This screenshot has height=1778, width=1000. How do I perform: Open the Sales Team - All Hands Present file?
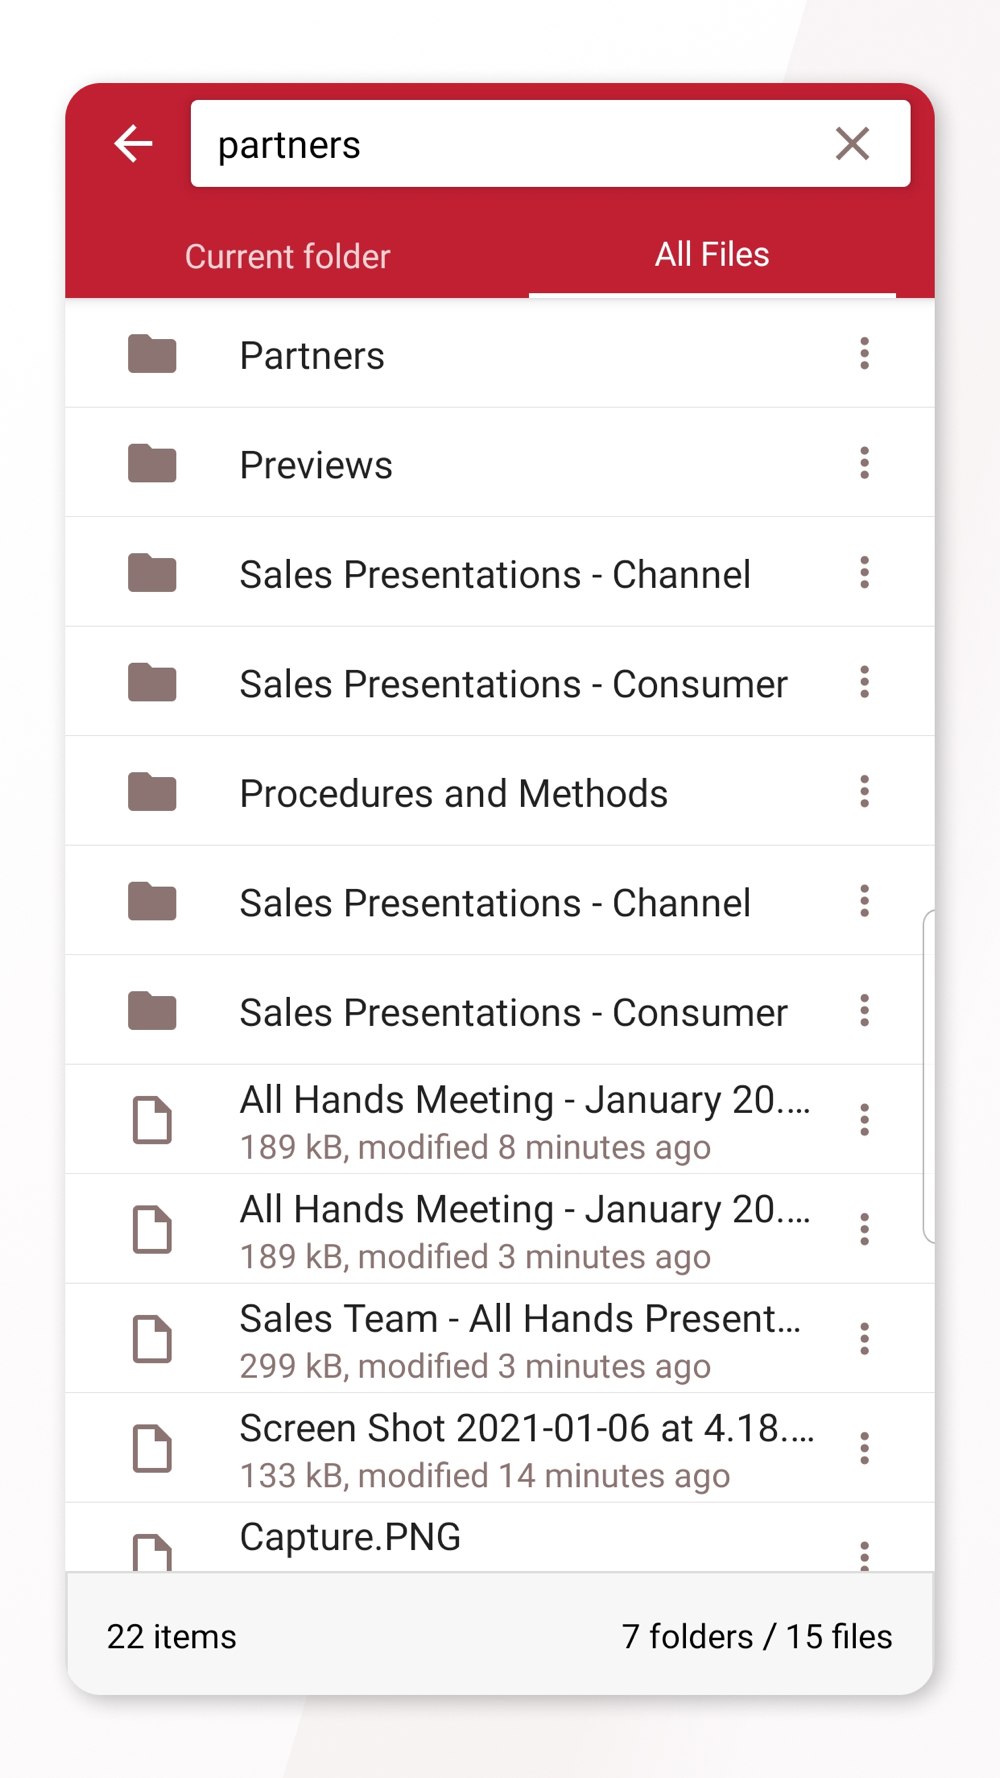click(x=500, y=1338)
